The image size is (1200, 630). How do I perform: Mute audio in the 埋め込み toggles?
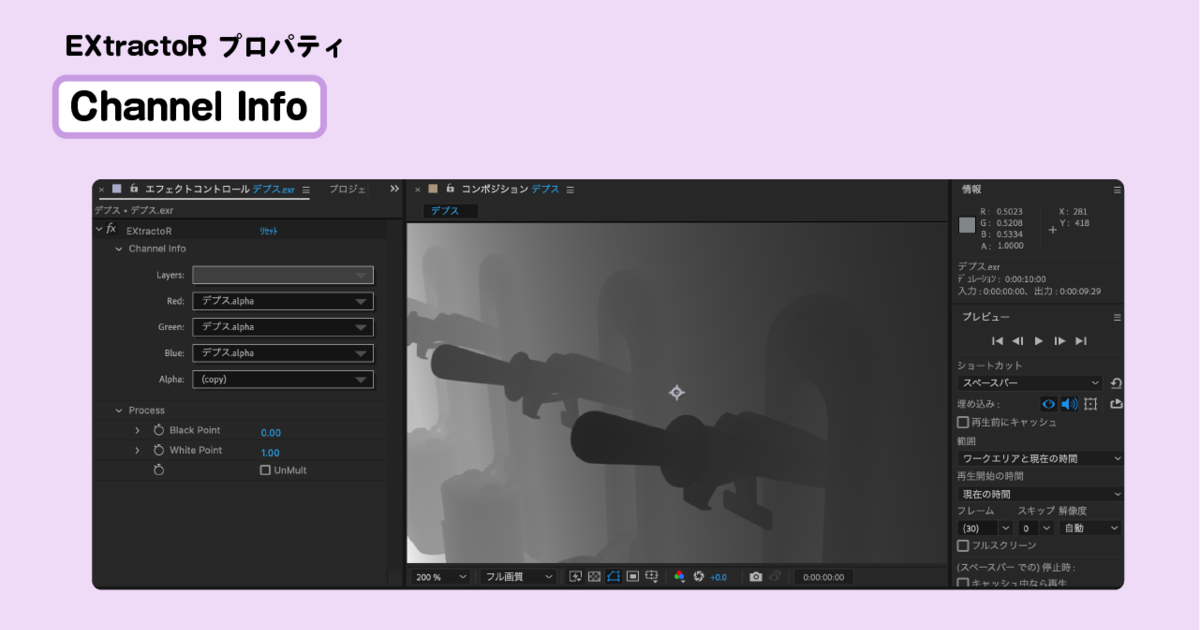(1070, 403)
